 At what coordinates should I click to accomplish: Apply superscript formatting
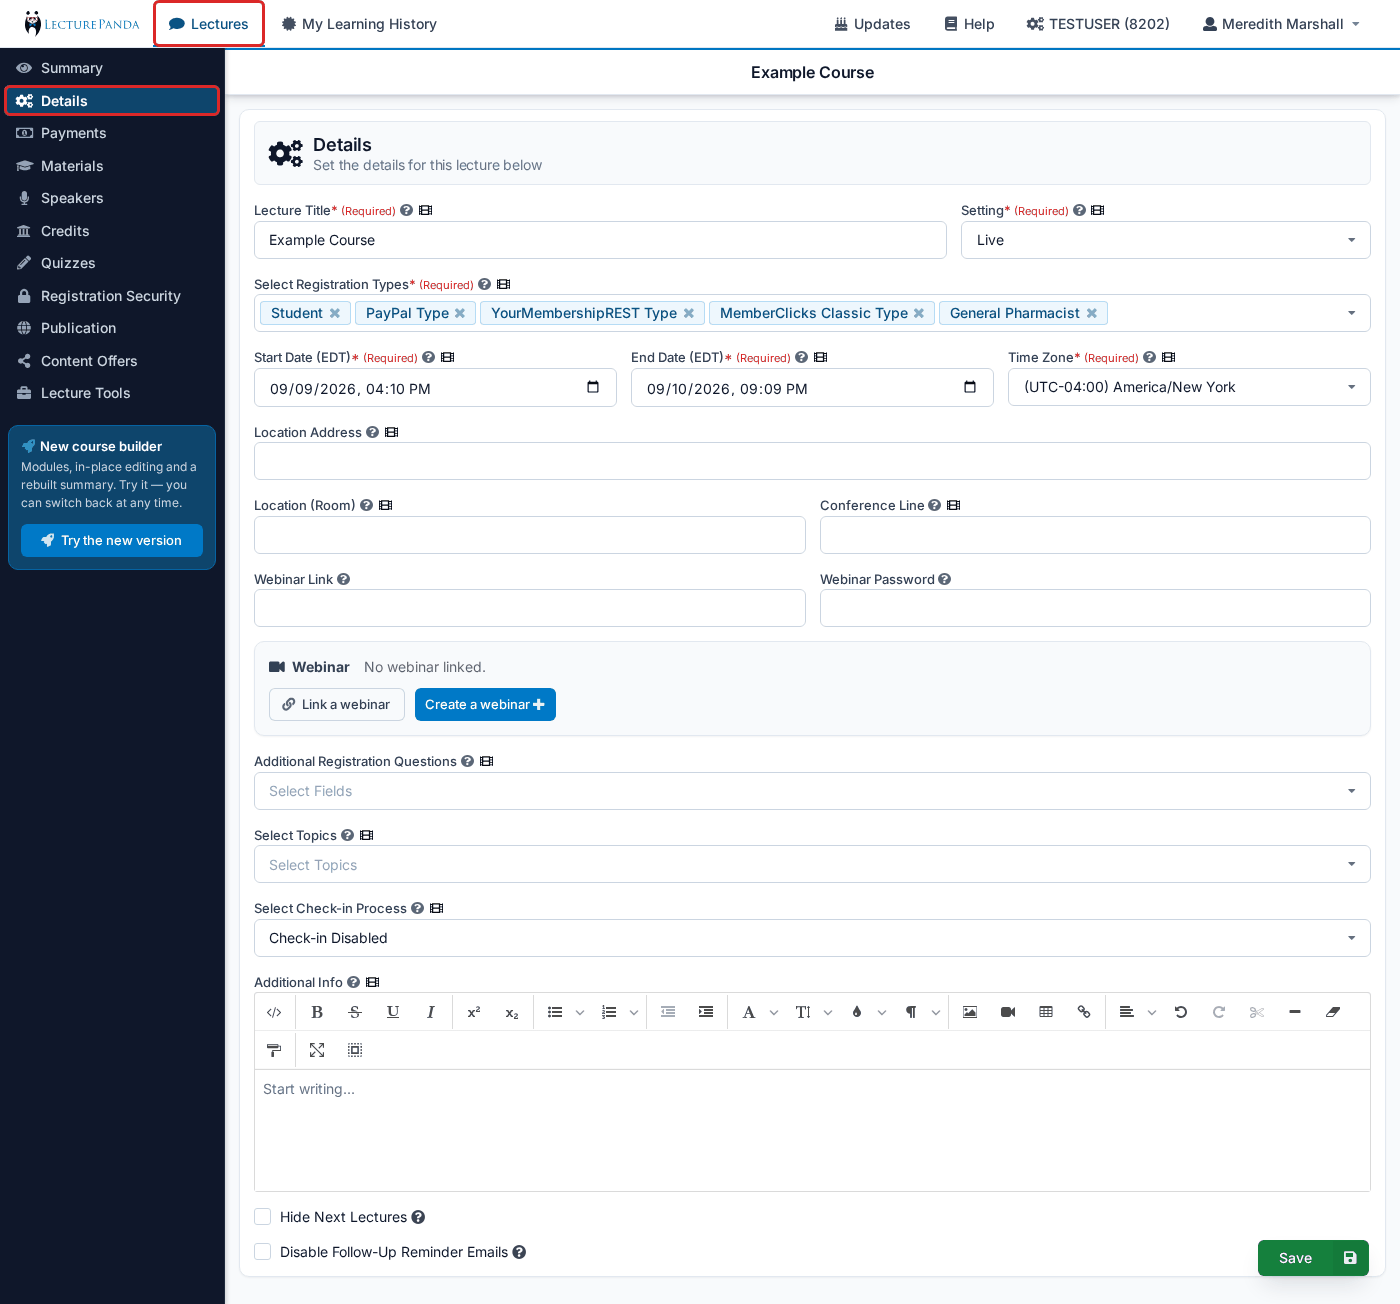tap(474, 1012)
